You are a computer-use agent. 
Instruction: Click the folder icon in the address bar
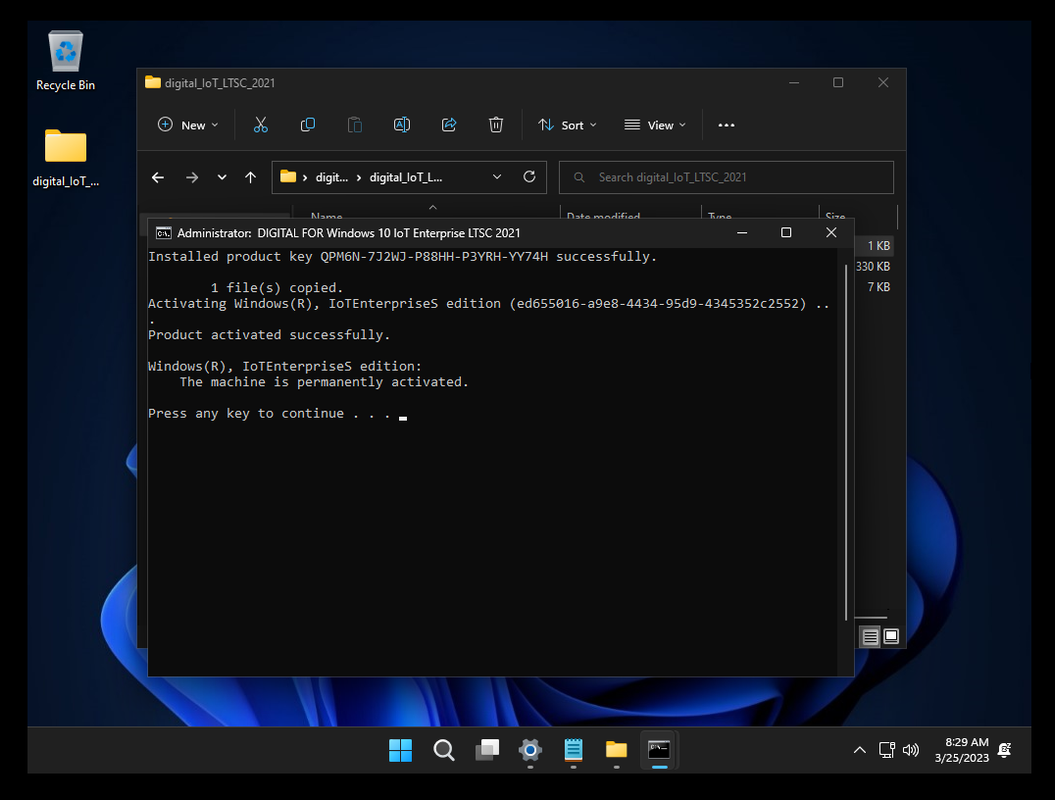pos(288,177)
